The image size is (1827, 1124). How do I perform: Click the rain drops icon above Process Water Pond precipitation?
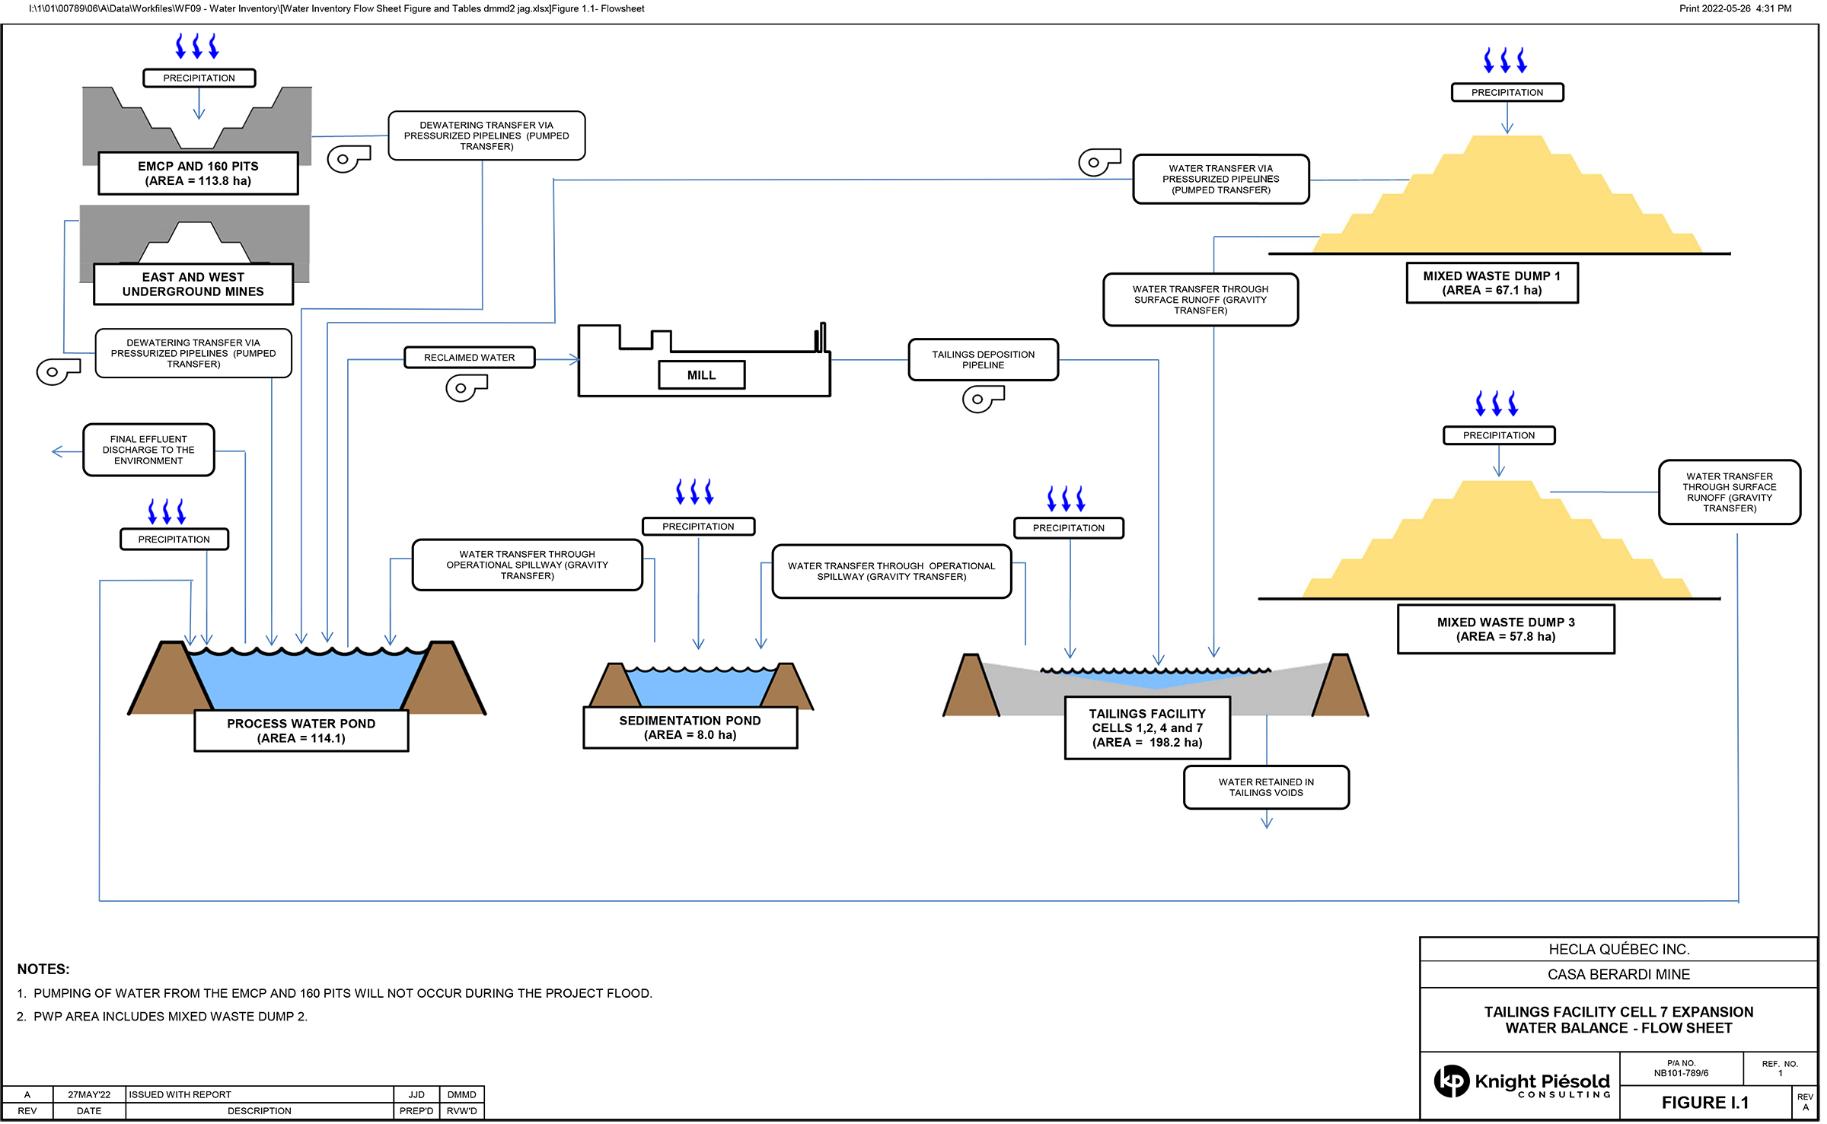[x=167, y=512]
